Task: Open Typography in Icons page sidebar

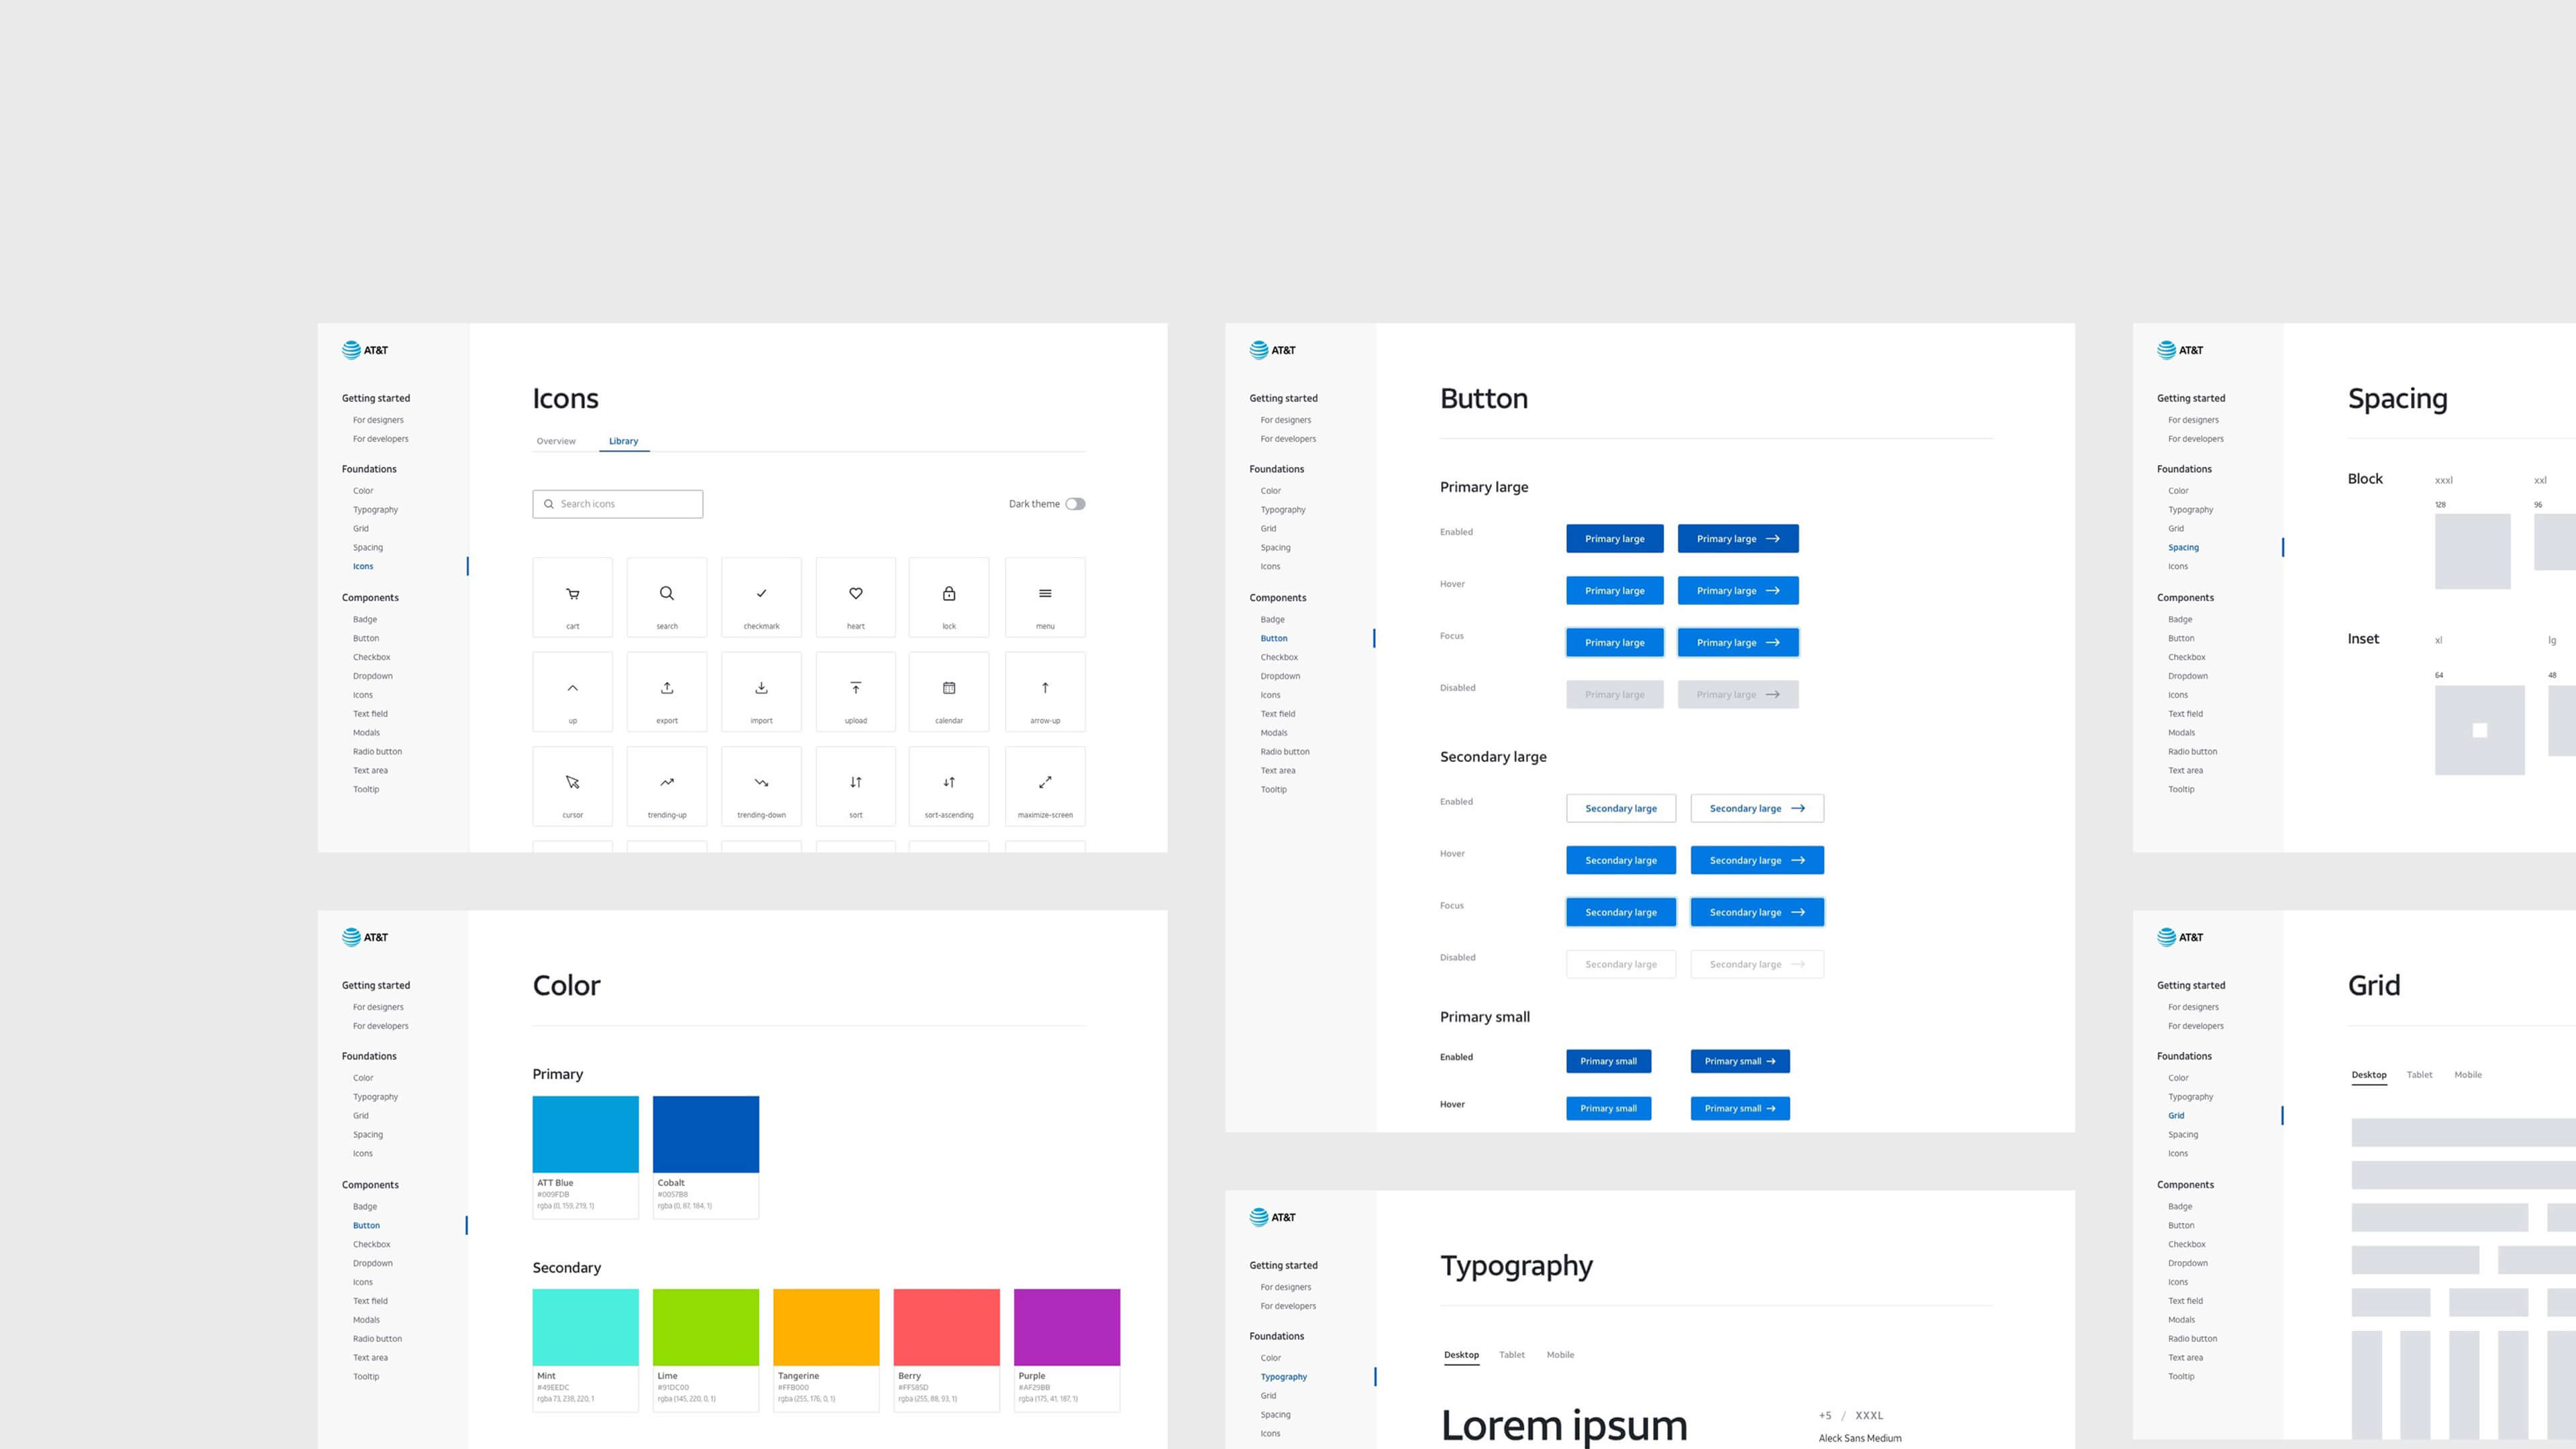Action: tap(375, 510)
